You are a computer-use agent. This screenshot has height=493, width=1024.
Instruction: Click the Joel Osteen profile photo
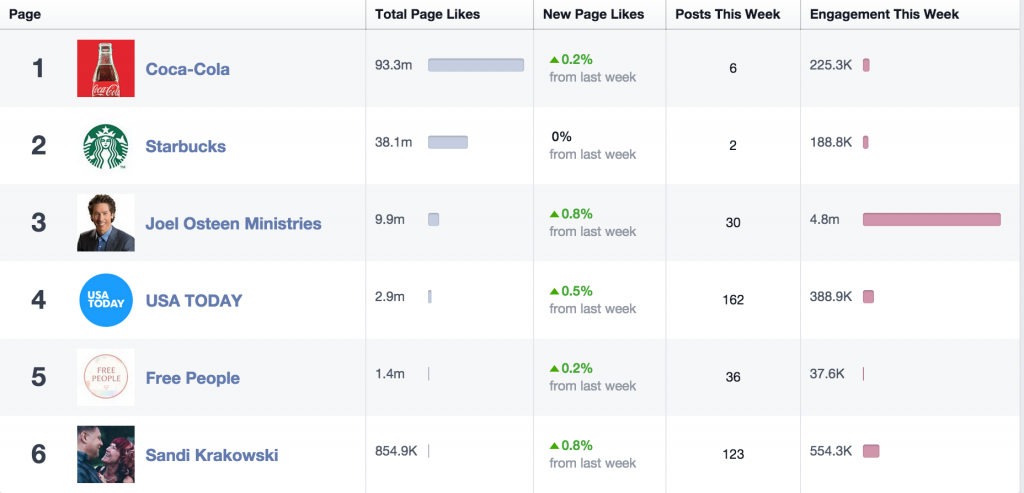click(x=105, y=223)
